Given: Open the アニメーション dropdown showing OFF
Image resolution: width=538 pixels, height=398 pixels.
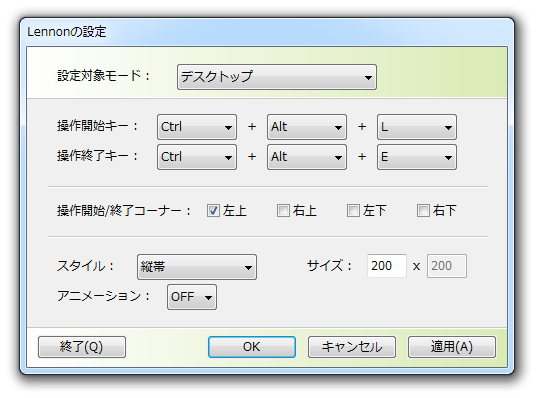Looking at the screenshot, I should pos(192,297).
